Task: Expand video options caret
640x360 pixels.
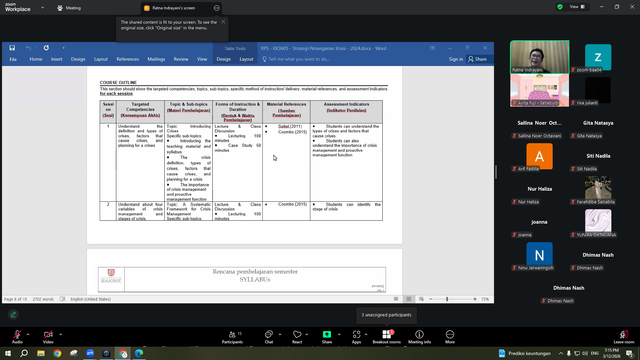Action: 60,334
